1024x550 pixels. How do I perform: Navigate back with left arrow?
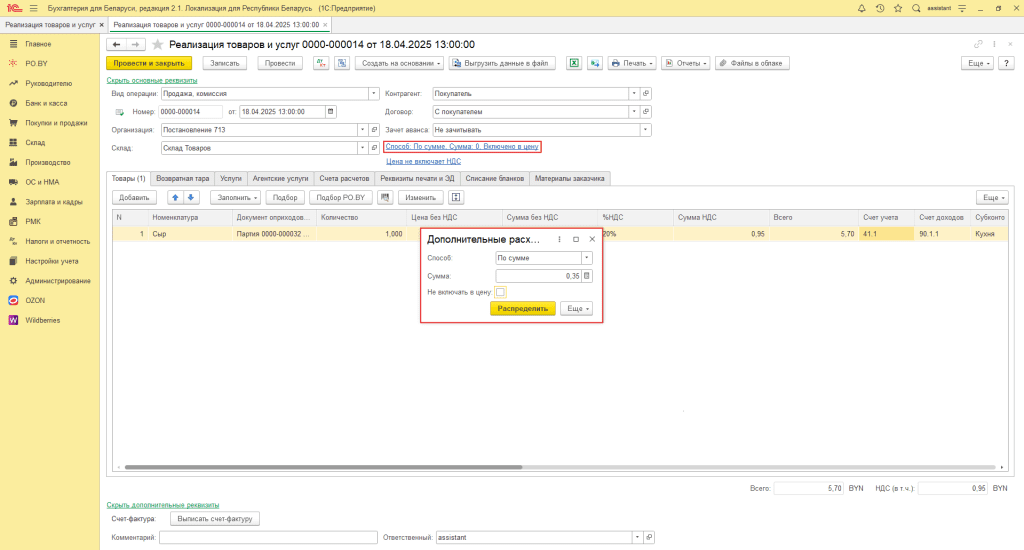[x=116, y=44]
